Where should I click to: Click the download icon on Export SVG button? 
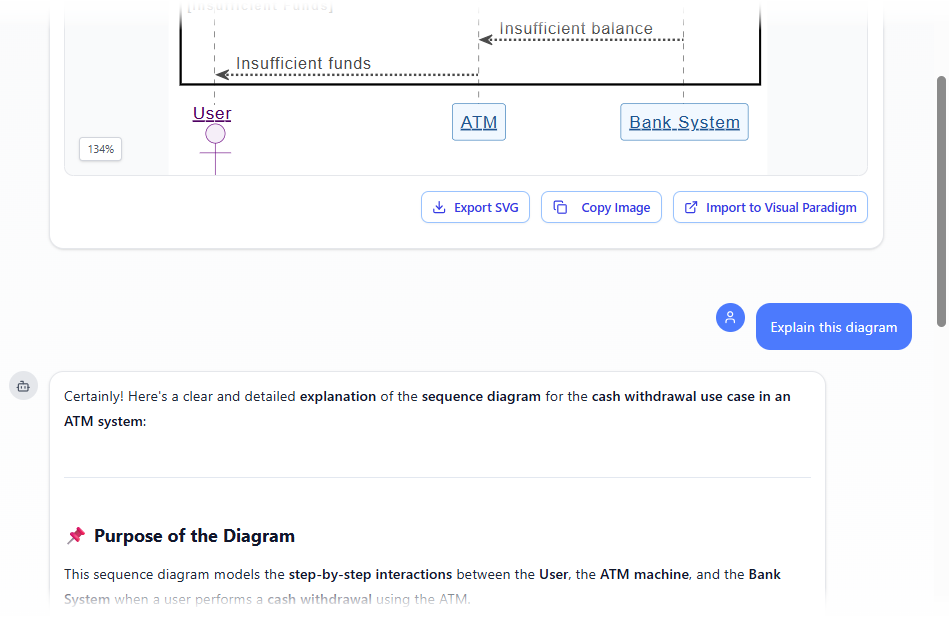coord(438,207)
